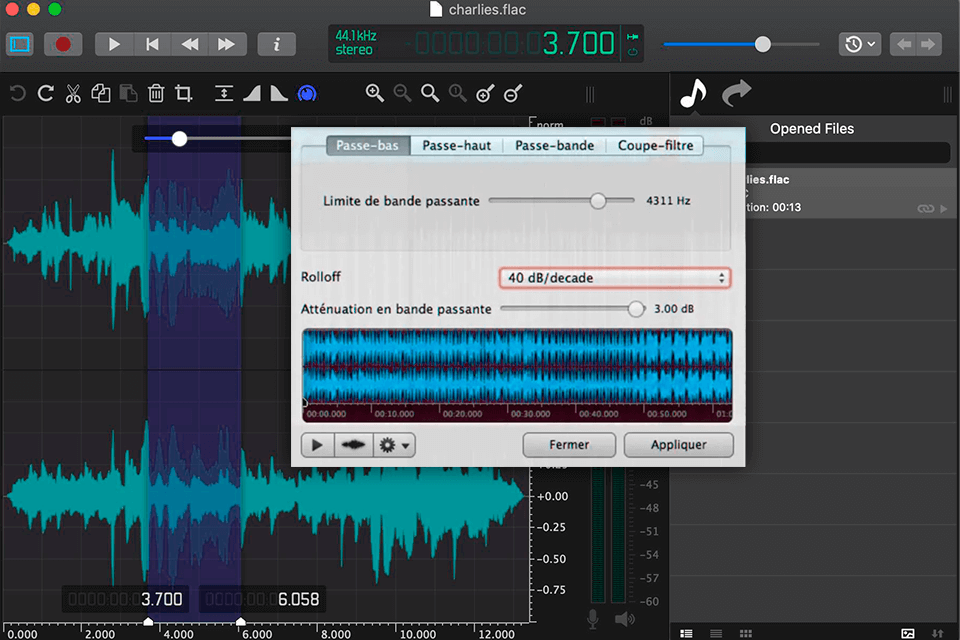Click the Appliquer button
Viewport: 960px width, 640px height.
pos(679,445)
